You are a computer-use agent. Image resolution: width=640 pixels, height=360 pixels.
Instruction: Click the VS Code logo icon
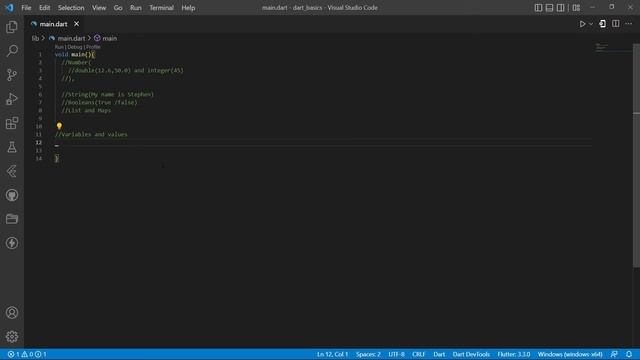9,7
